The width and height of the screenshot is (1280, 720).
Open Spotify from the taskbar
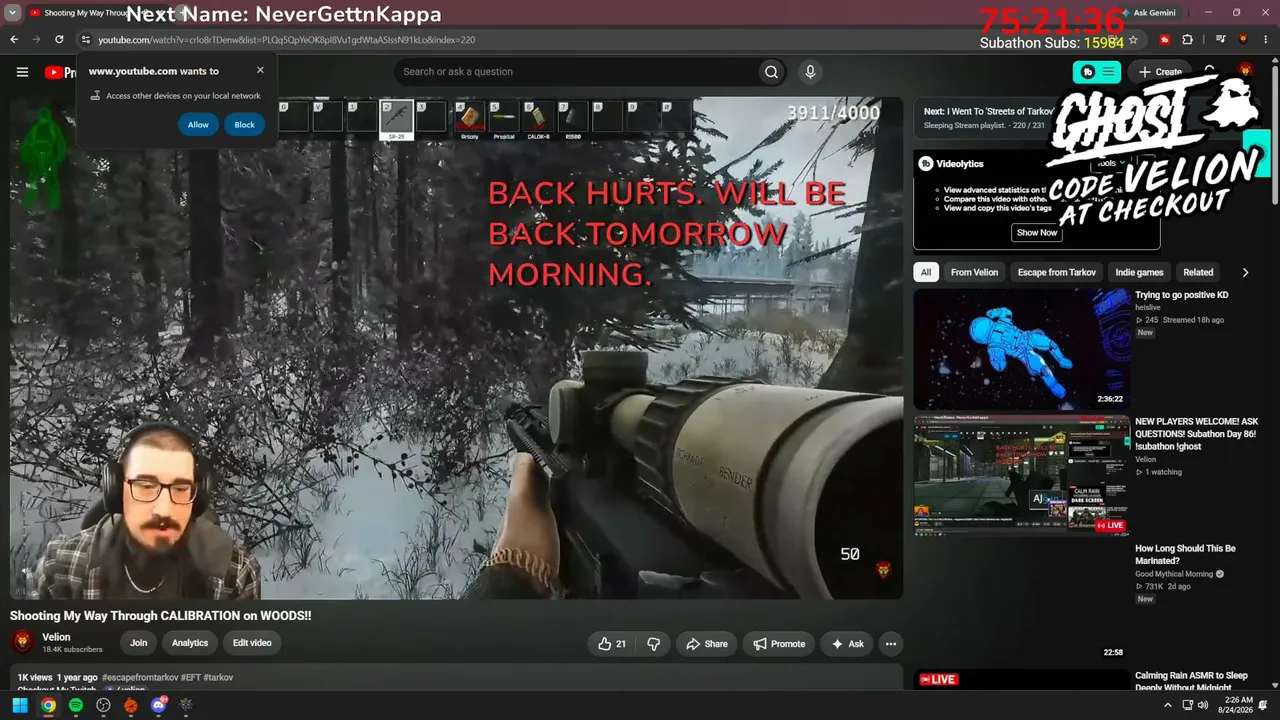tap(76, 706)
